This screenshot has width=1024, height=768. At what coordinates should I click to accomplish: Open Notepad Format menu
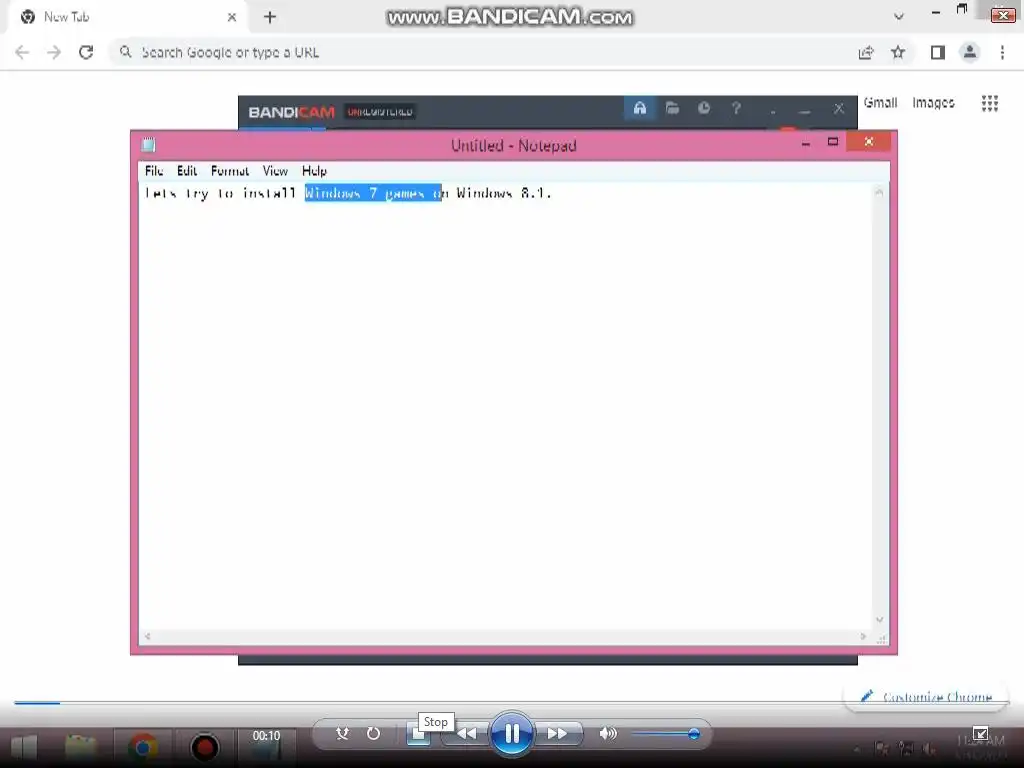[x=230, y=171]
